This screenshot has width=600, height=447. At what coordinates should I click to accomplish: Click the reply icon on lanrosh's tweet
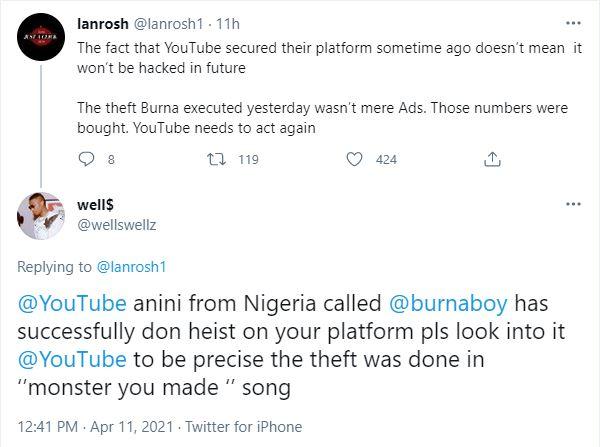86,159
